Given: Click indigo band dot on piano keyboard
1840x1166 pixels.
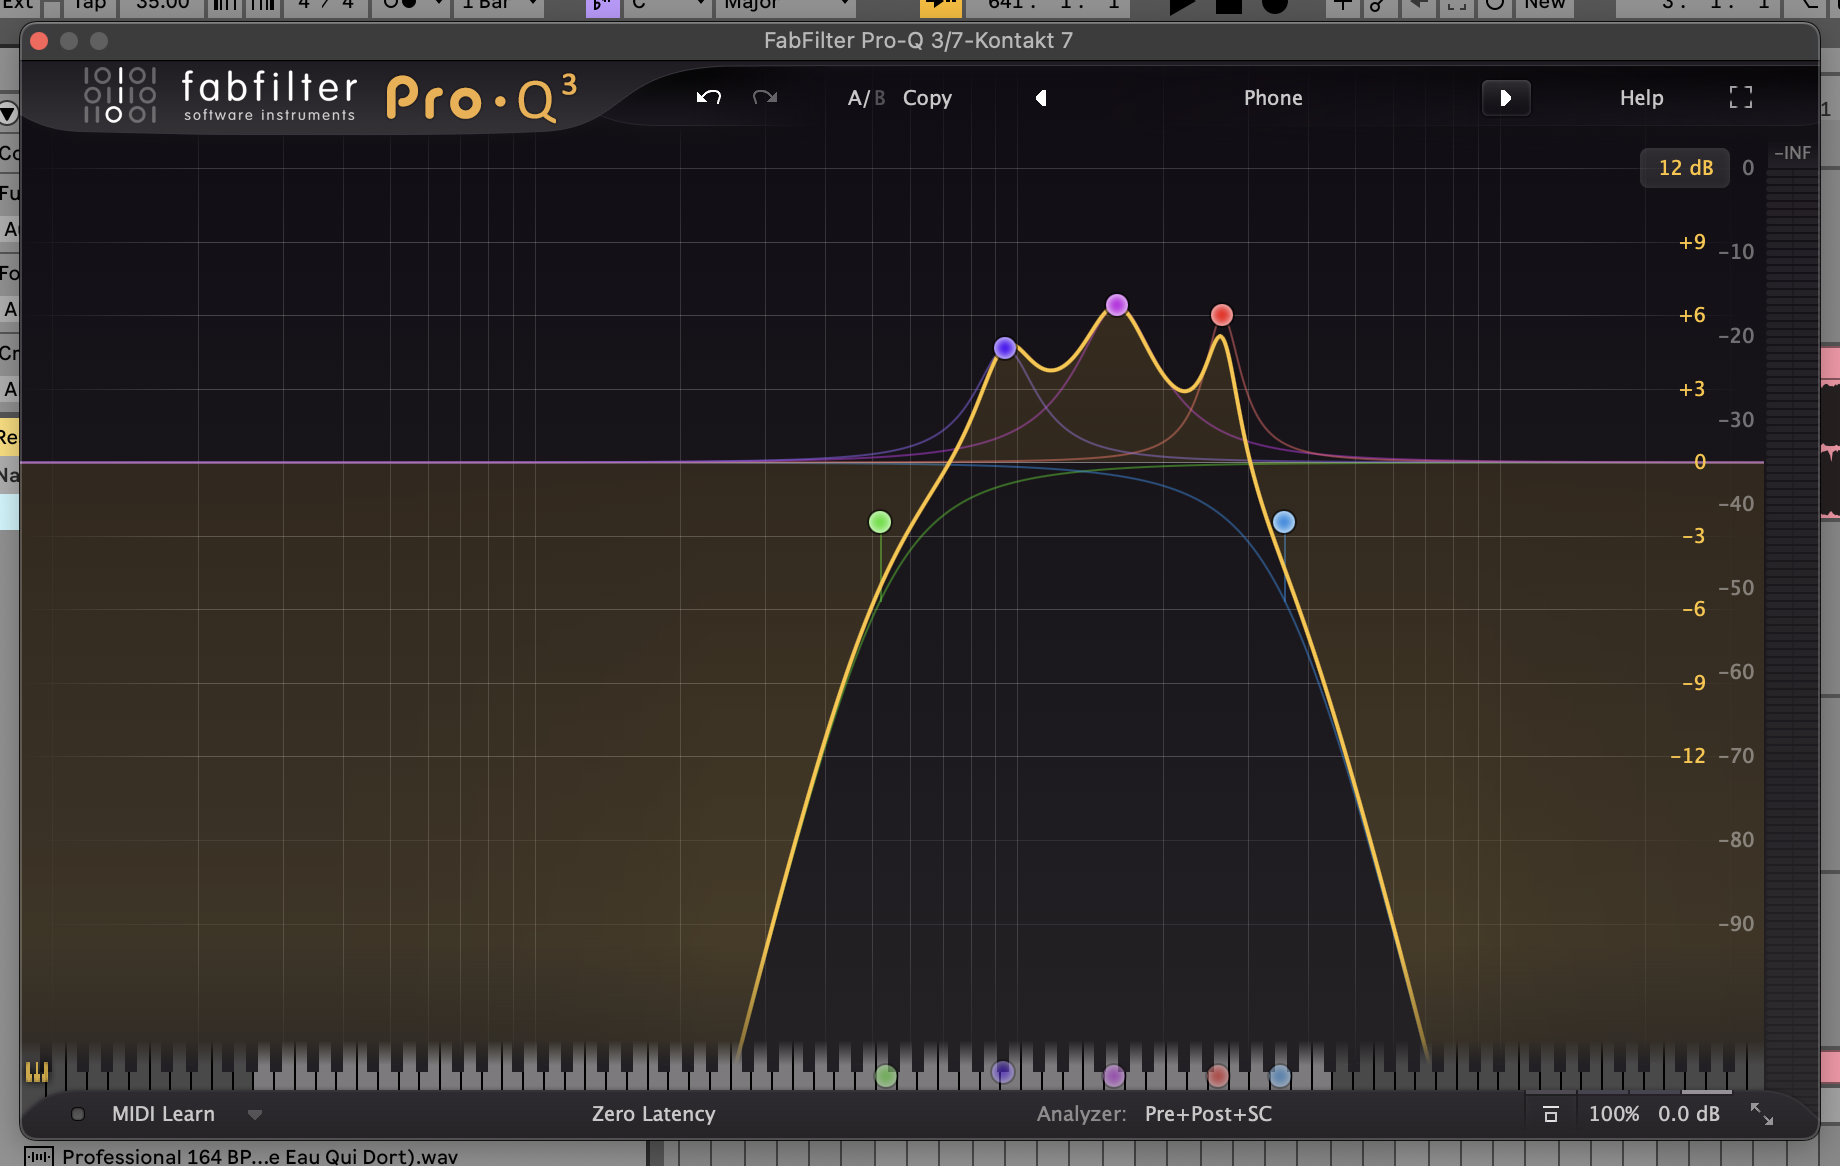Looking at the screenshot, I should [1003, 1072].
